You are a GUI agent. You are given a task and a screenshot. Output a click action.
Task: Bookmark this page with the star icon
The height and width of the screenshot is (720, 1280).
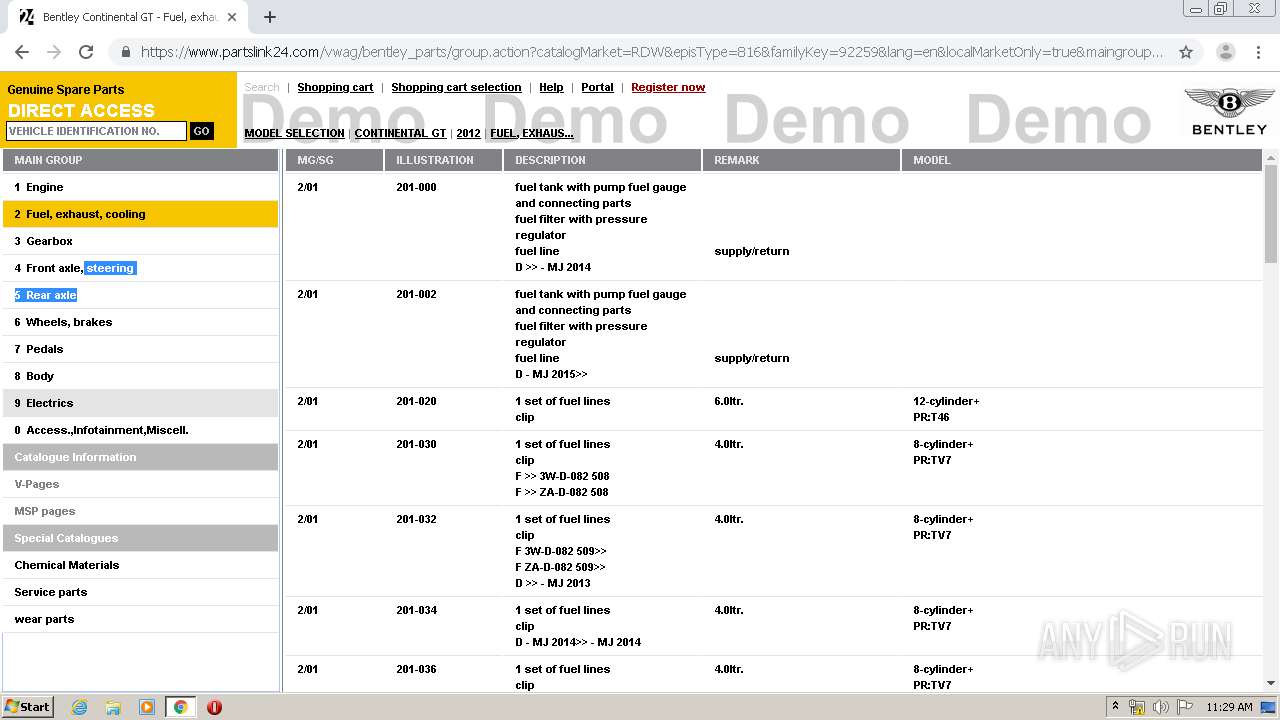pos(1186,52)
